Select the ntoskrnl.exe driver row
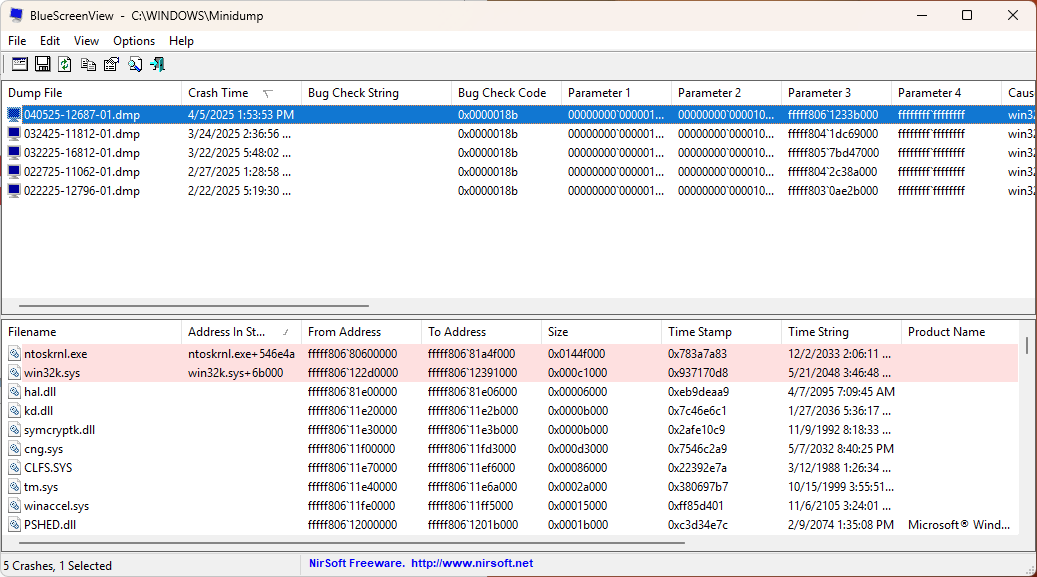The width and height of the screenshot is (1037, 577). point(510,354)
